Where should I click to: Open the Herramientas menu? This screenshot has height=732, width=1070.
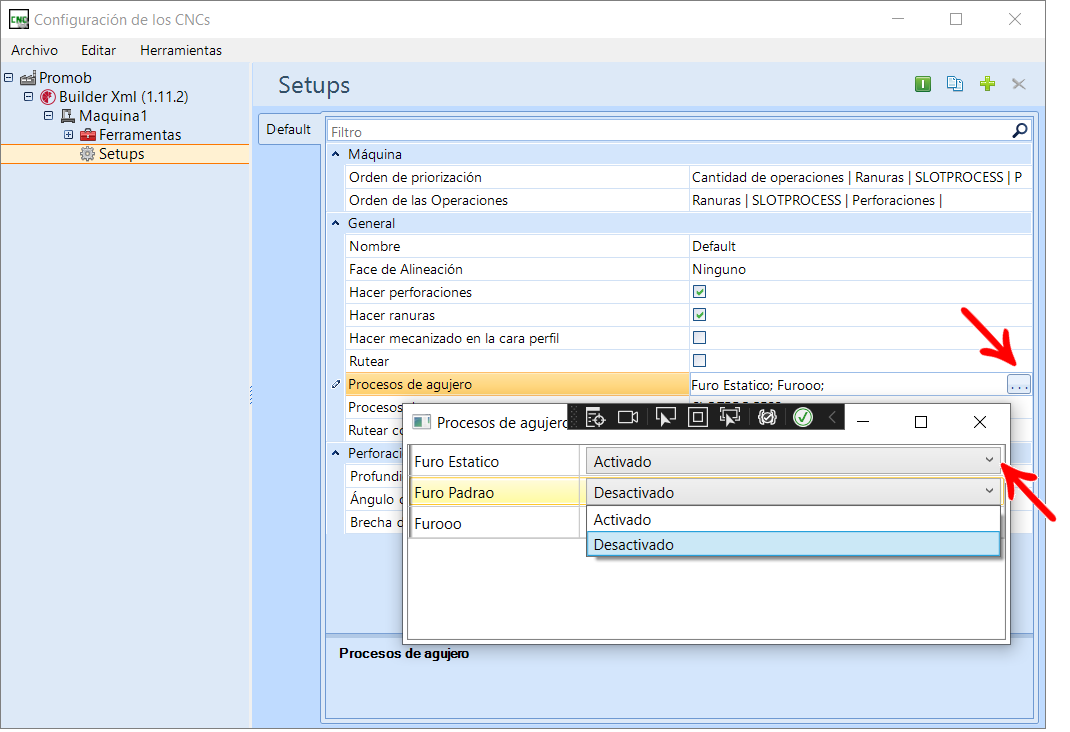pyautogui.click(x=181, y=50)
